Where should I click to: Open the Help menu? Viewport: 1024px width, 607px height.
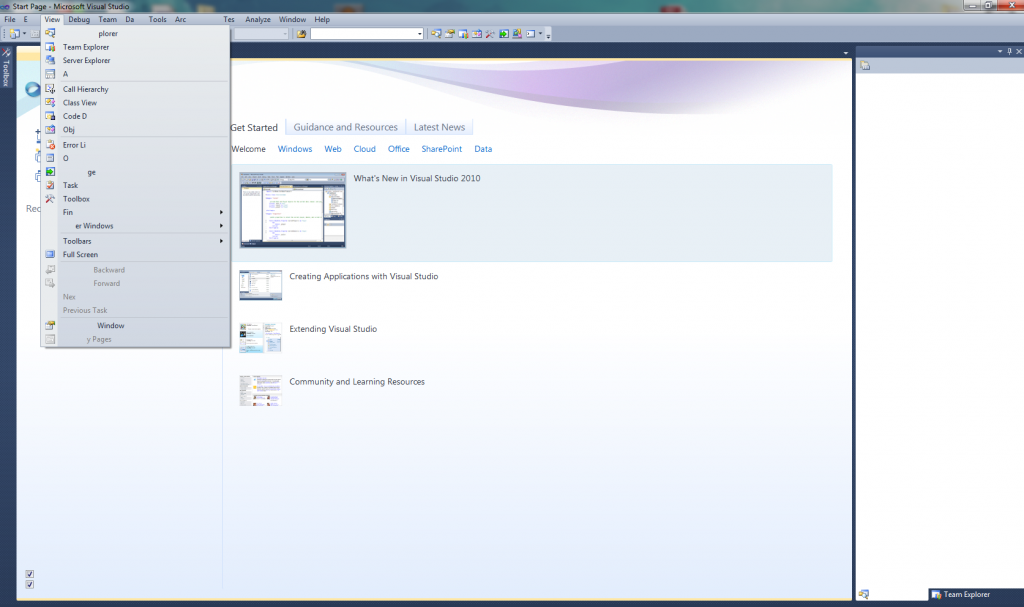(x=322, y=20)
